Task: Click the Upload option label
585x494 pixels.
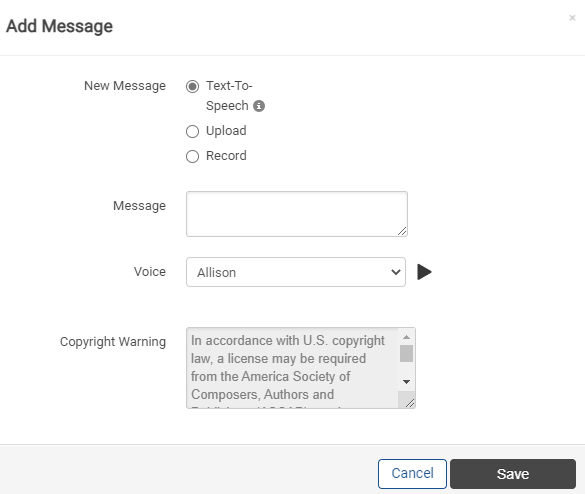Action: (226, 131)
